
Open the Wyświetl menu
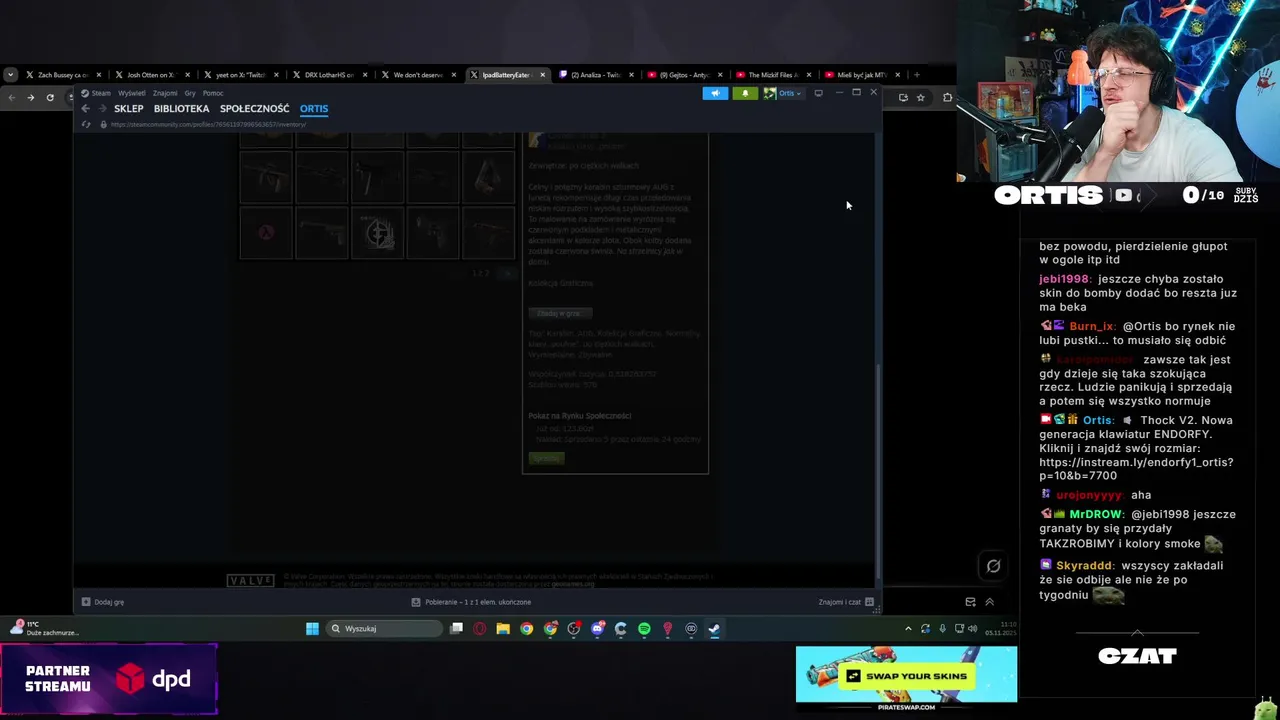click(132, 93)
